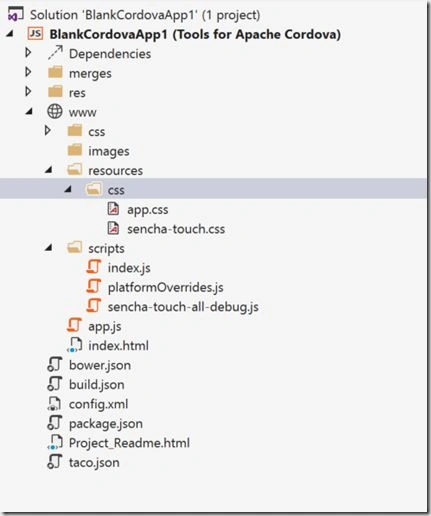Viewport: 431px width, 516px height.
Task: Collapse the scripts folder
Action: [x=49, y=248]
